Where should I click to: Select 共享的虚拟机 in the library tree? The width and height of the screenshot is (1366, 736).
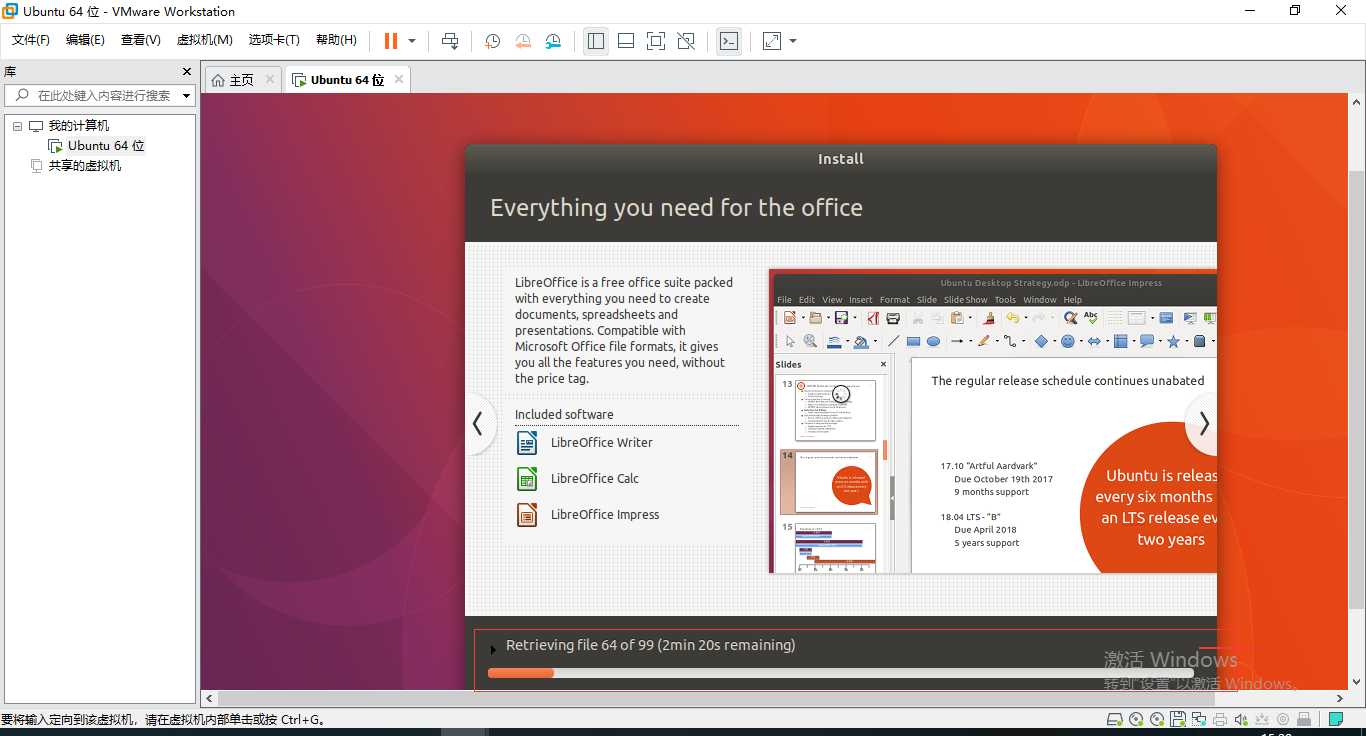[x=85, y=166]
